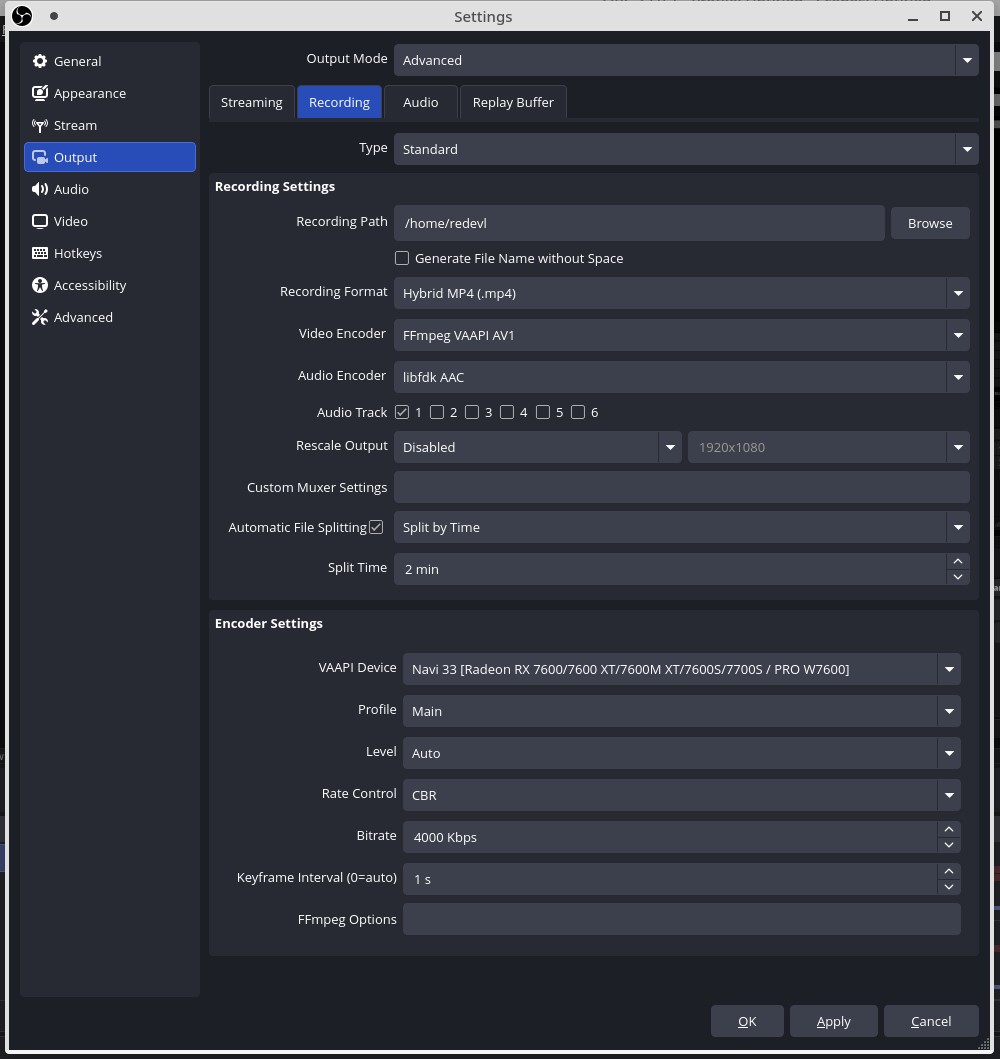Open the Stream settings category
Viewport: 1000px width, 1059px height.
[x=110, y=126]
